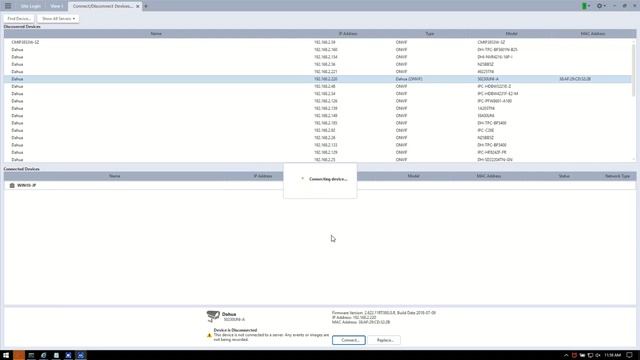
Task: Click the 50230UNI-A model cell in the highlighted row
Action: (488, 79)
